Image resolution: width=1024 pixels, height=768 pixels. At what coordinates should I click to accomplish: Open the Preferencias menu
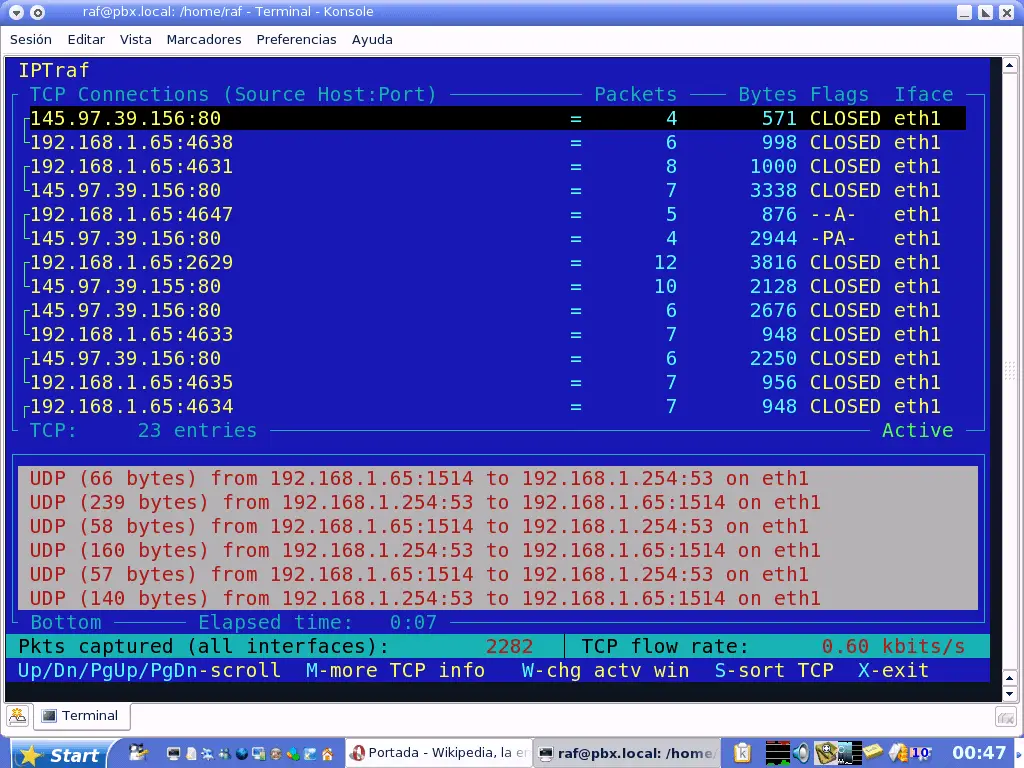tap(296, 39)
